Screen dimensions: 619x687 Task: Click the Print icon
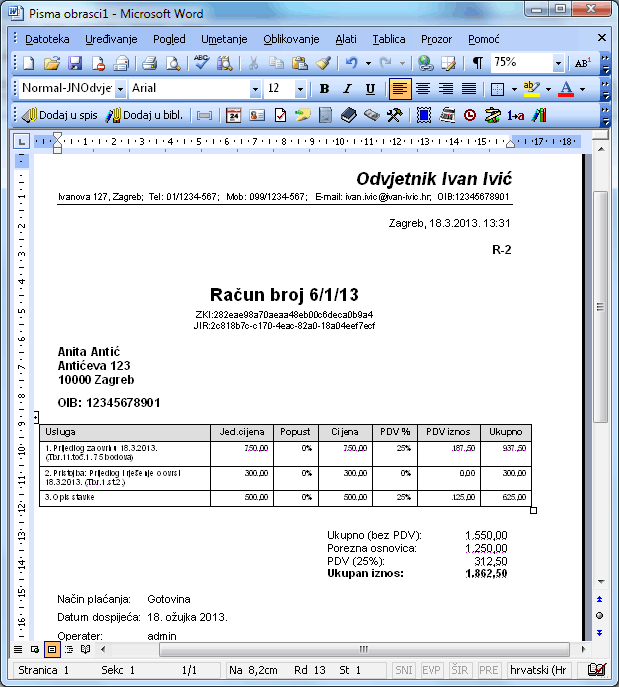tap(149, 63)
